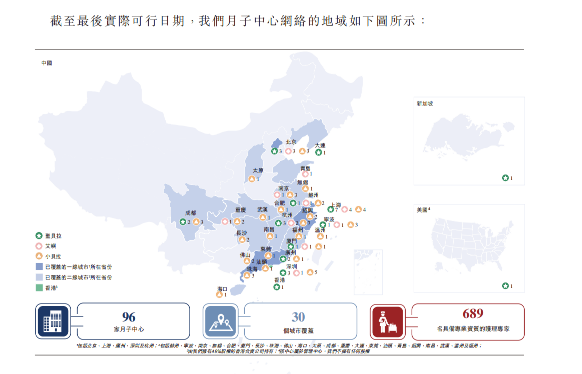
Task: Click the 30 cities covered stat box
Action: click(x=301, y=321)
